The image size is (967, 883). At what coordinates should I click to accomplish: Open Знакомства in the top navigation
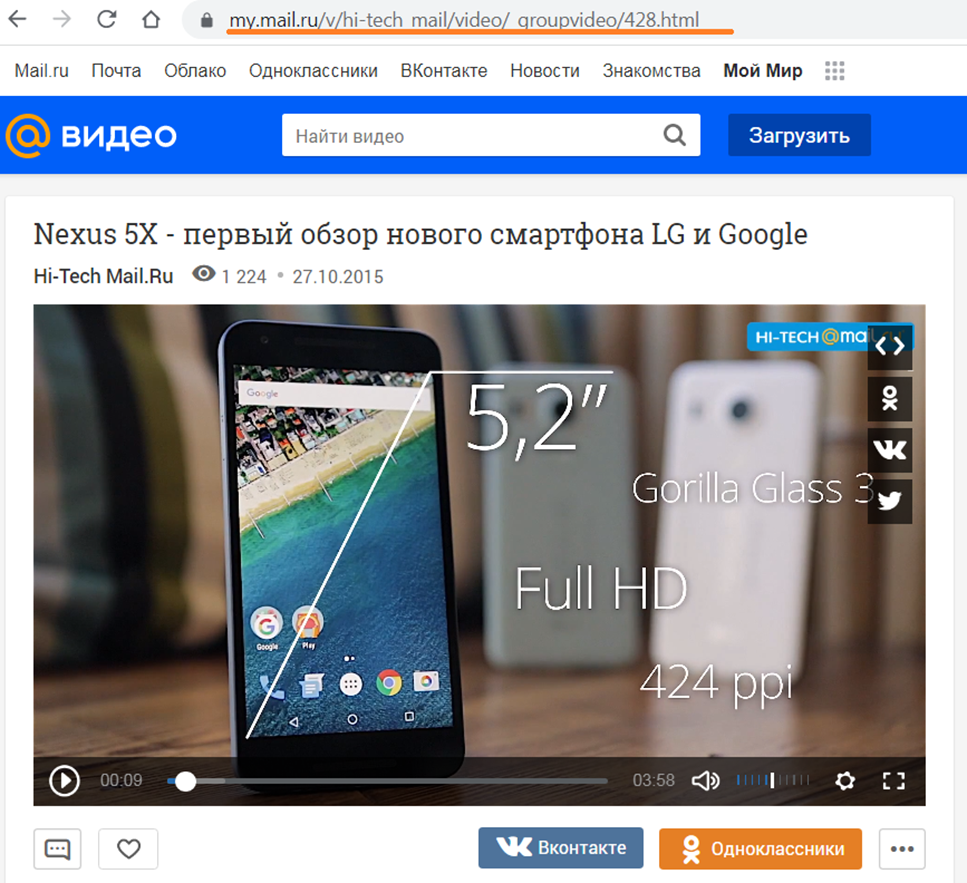651,71
